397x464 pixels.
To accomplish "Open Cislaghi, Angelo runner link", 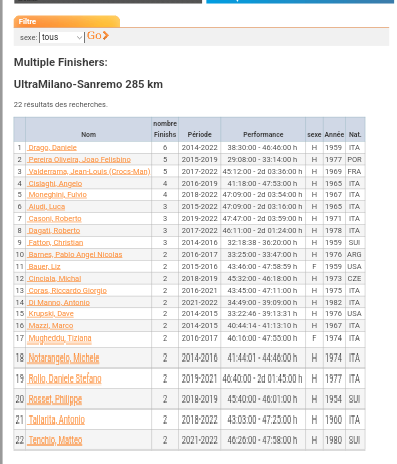I will [x=55, y=184].
